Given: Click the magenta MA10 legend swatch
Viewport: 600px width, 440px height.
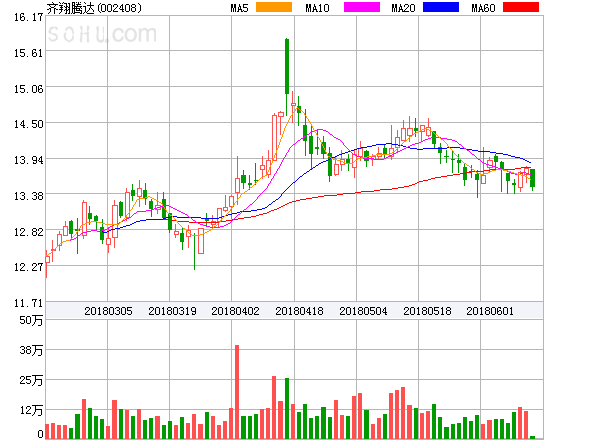Looking at the screenshot, I should pyautogui.click(x=362, y=7).
